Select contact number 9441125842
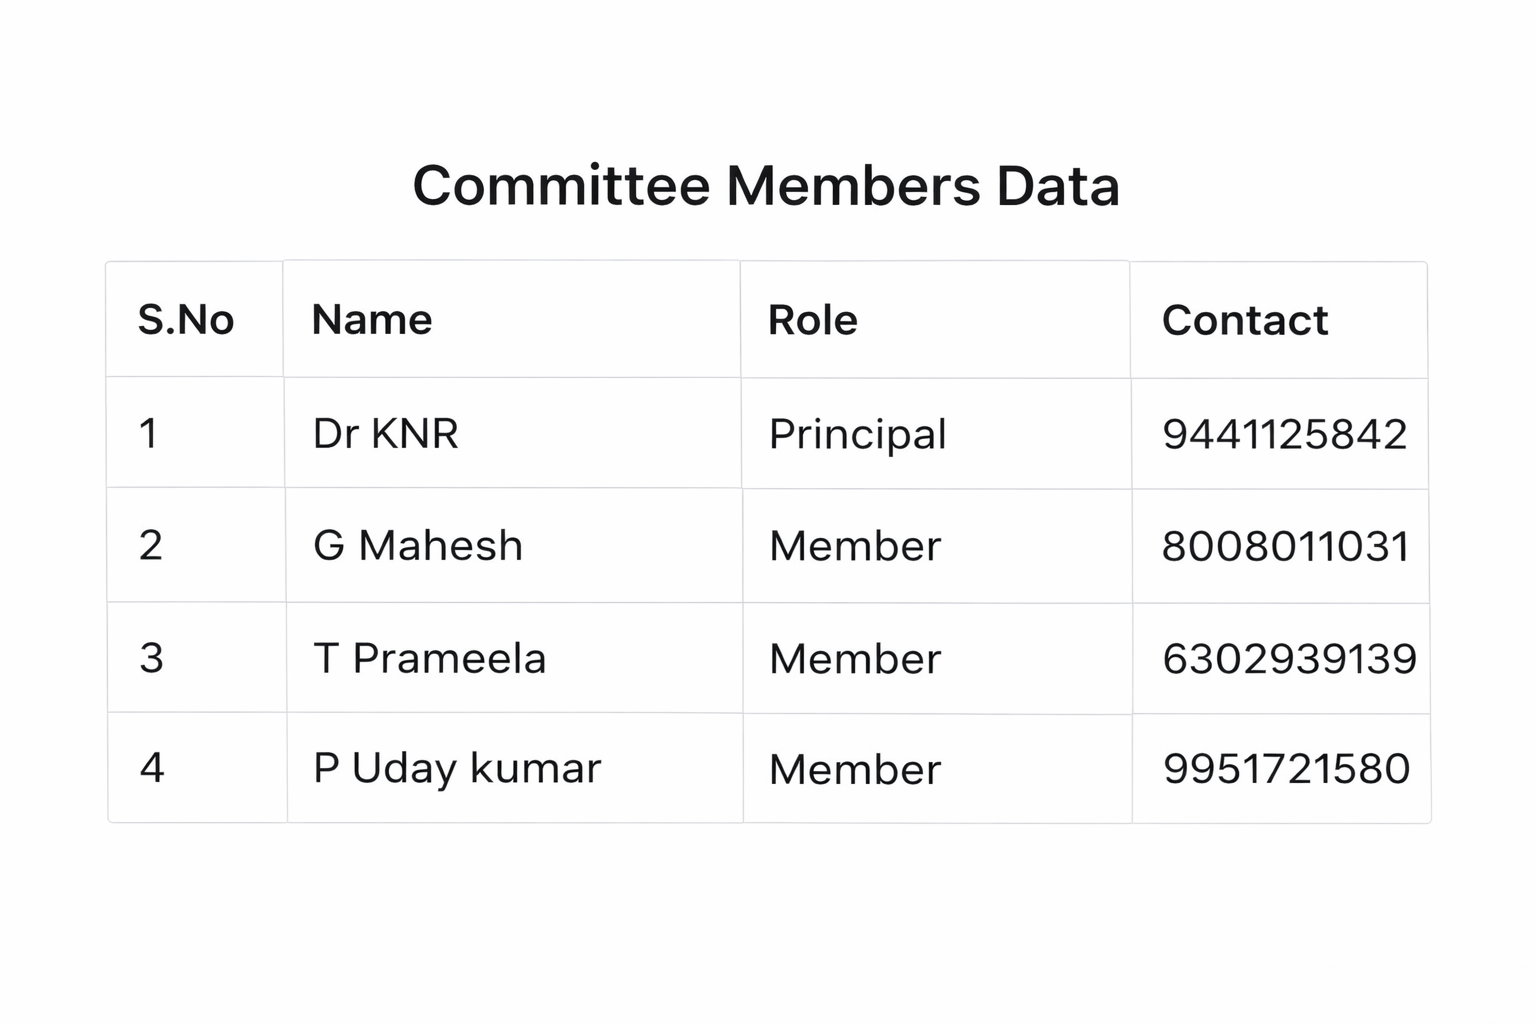Screen dimensions: 1536x1024 pos(1284,434)
